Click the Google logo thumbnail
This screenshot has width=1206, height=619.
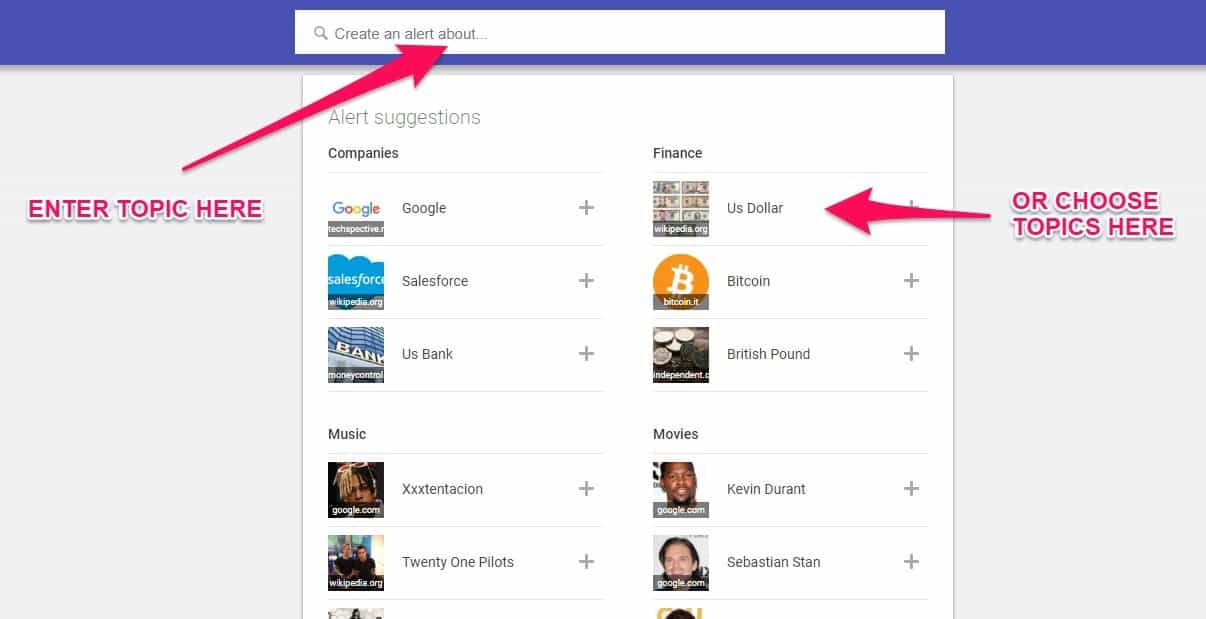click(x=355, y=208)
